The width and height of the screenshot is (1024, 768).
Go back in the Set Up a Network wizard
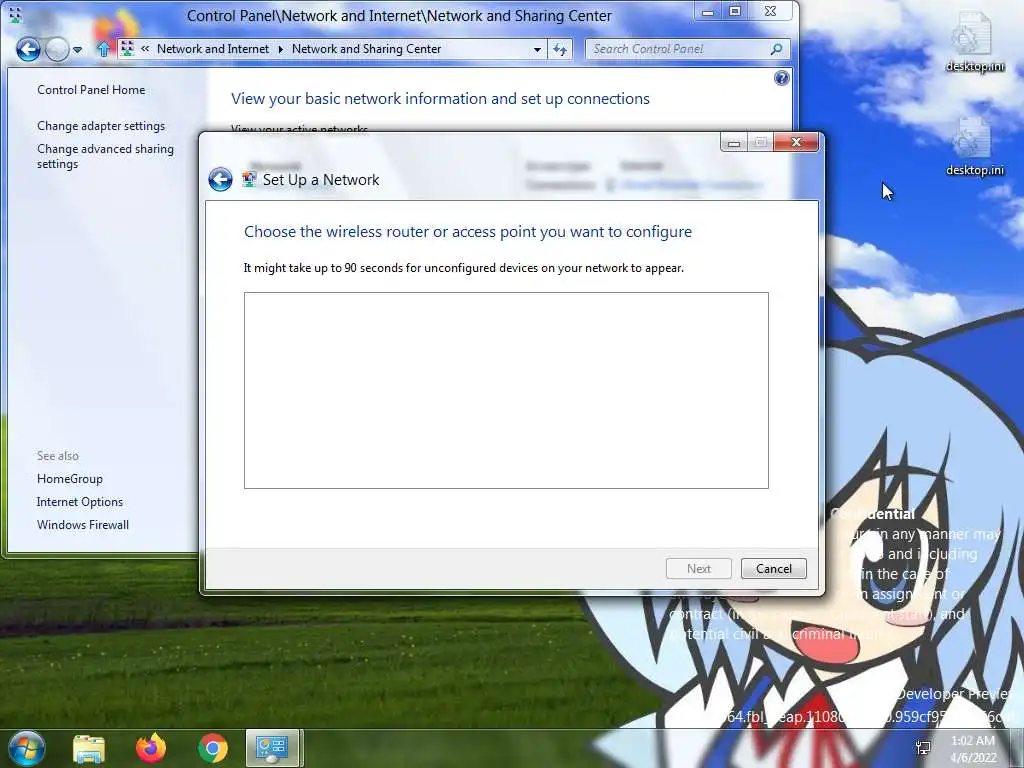220,180
